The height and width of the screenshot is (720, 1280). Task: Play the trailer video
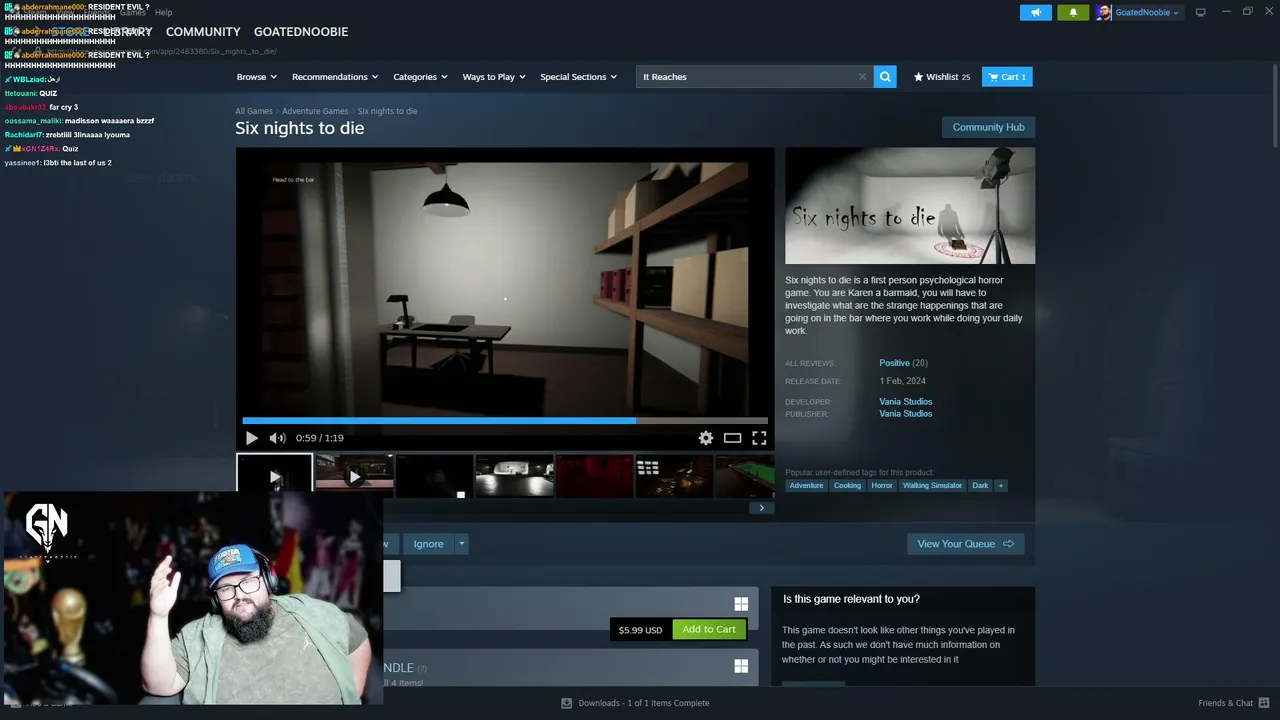pyautogui.click(x=251, y=438)
